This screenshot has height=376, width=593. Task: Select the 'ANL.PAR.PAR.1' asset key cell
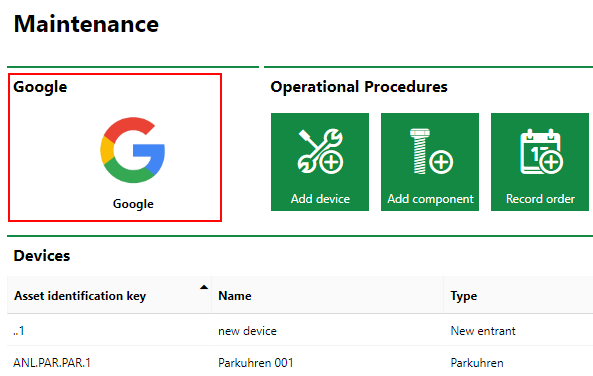(x=109, y=362)
